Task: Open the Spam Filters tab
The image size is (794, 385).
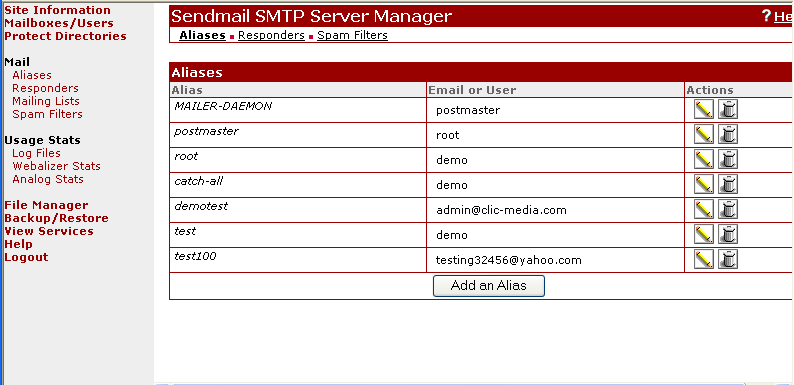Action: [352, 35]
